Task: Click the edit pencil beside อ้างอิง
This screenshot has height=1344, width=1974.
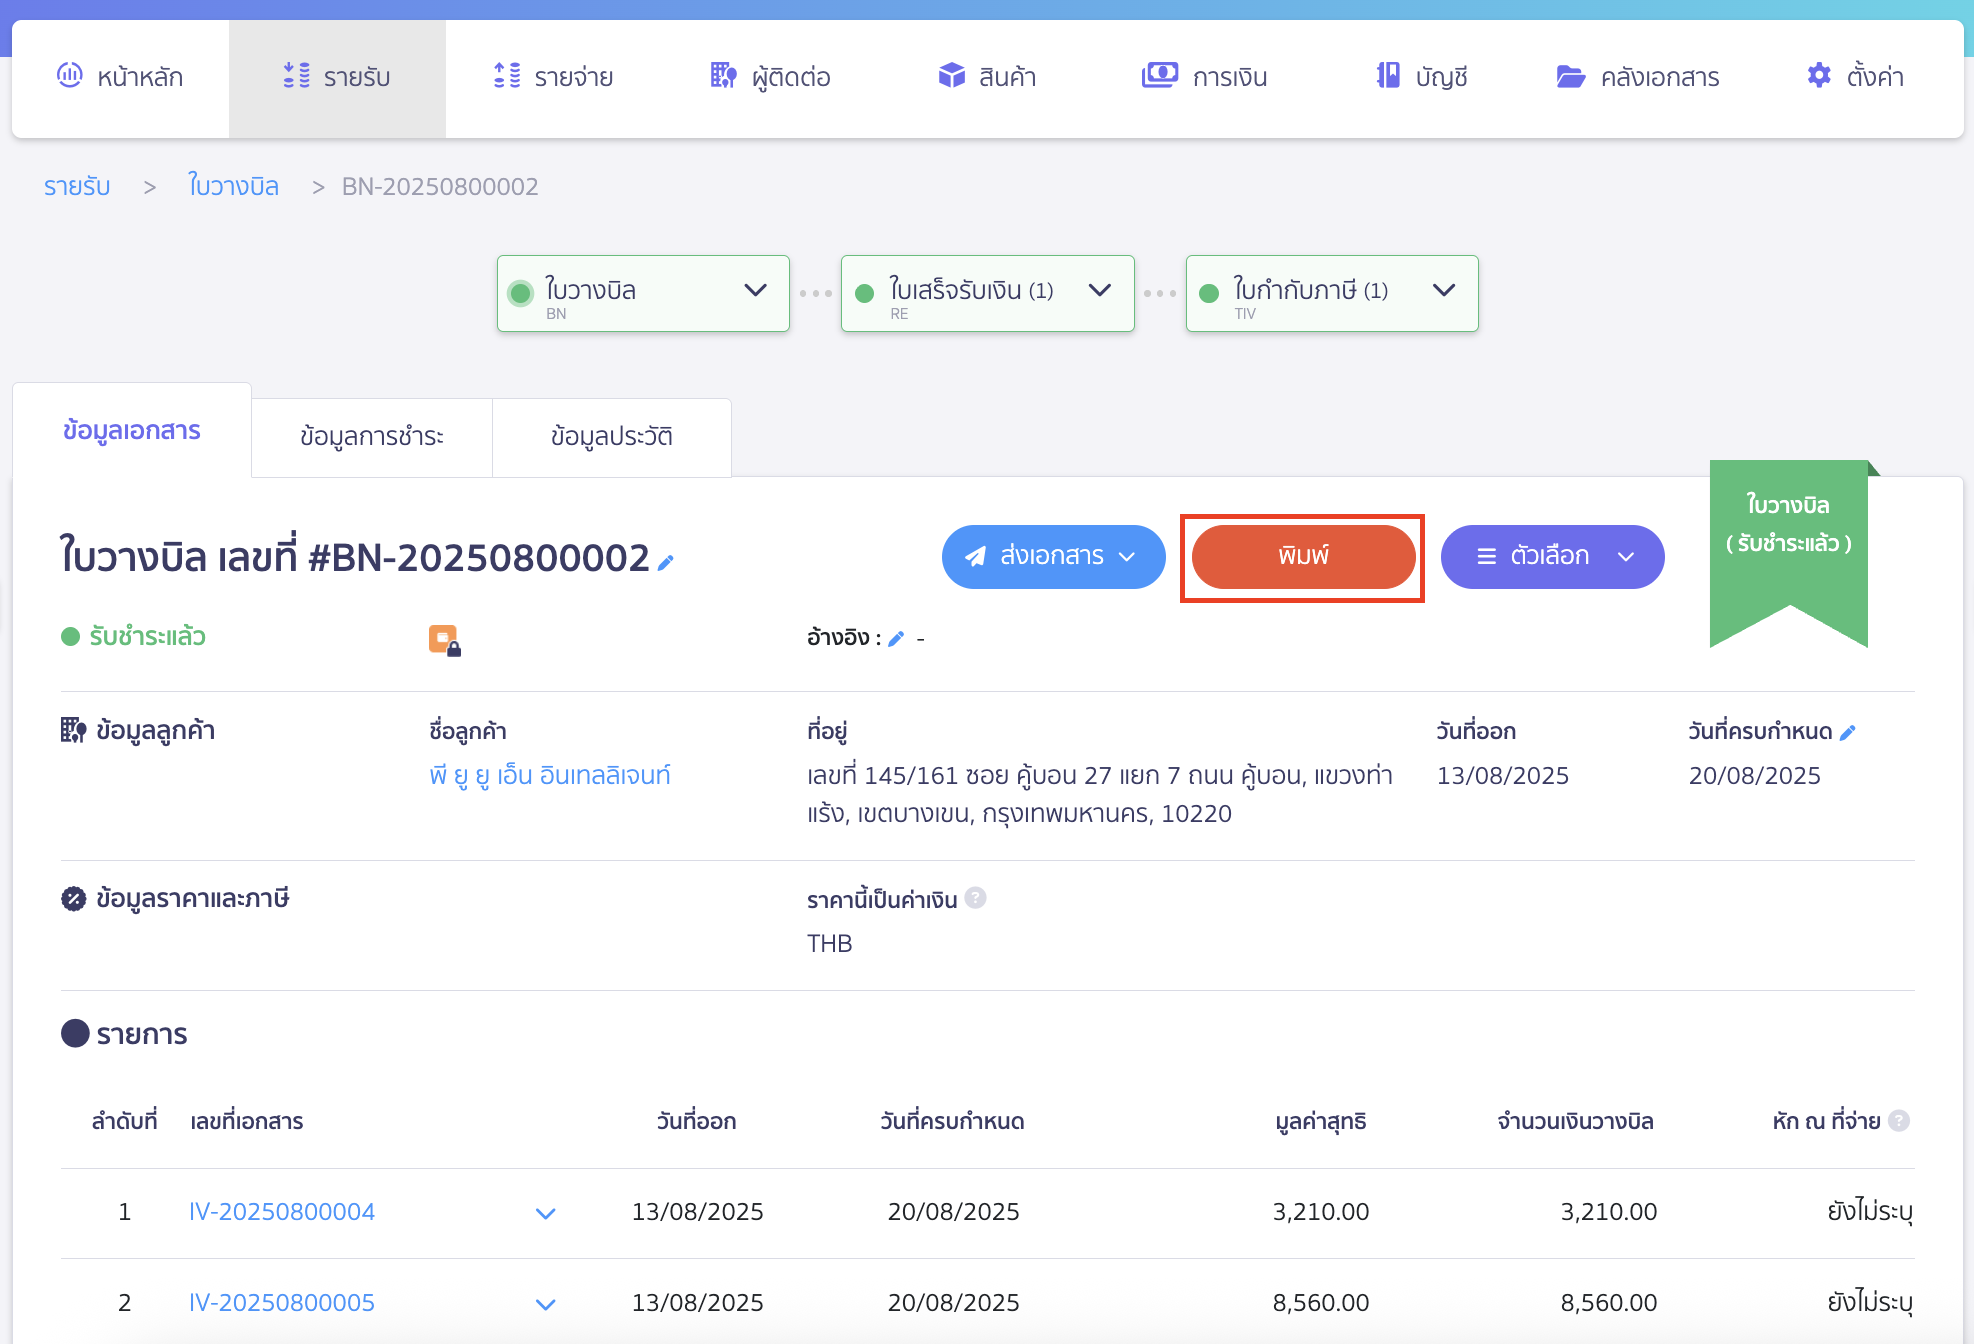Action: click(x=896, y=638)
